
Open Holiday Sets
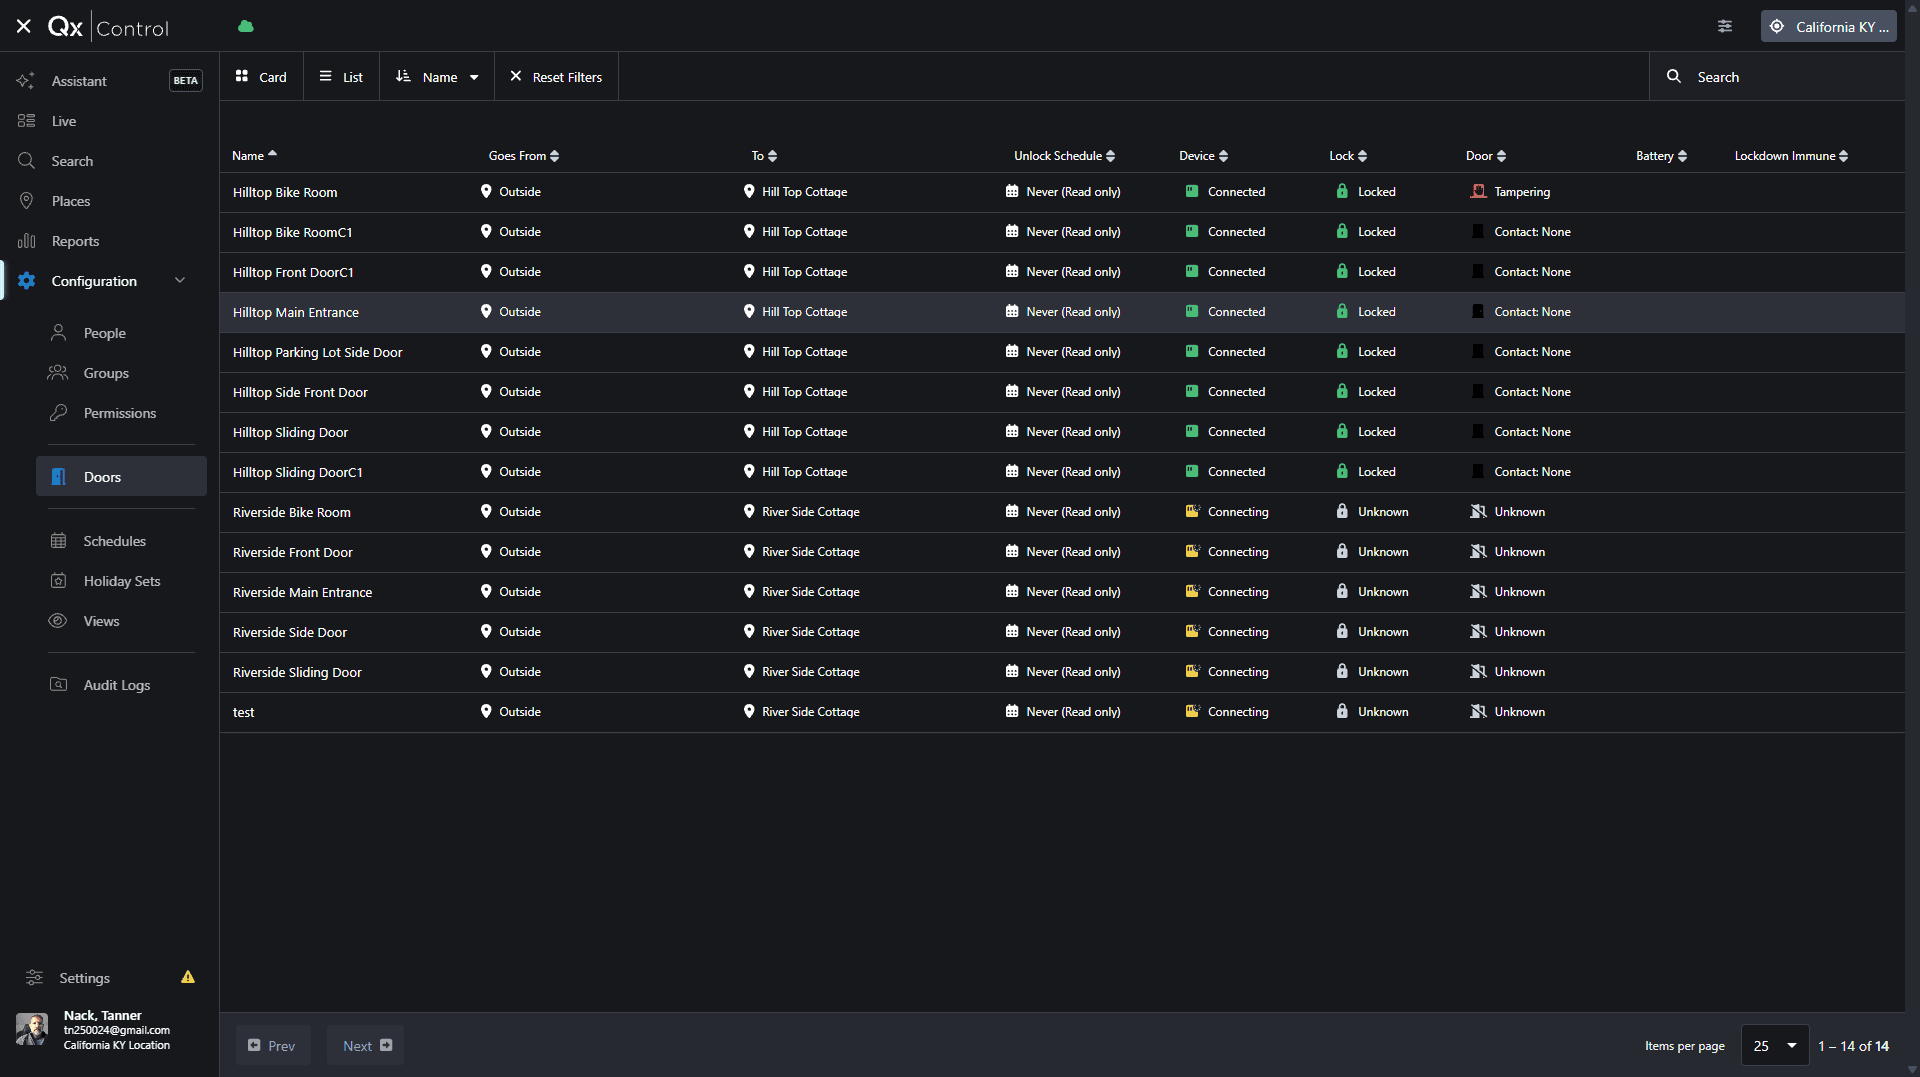[x=122, y=581]
